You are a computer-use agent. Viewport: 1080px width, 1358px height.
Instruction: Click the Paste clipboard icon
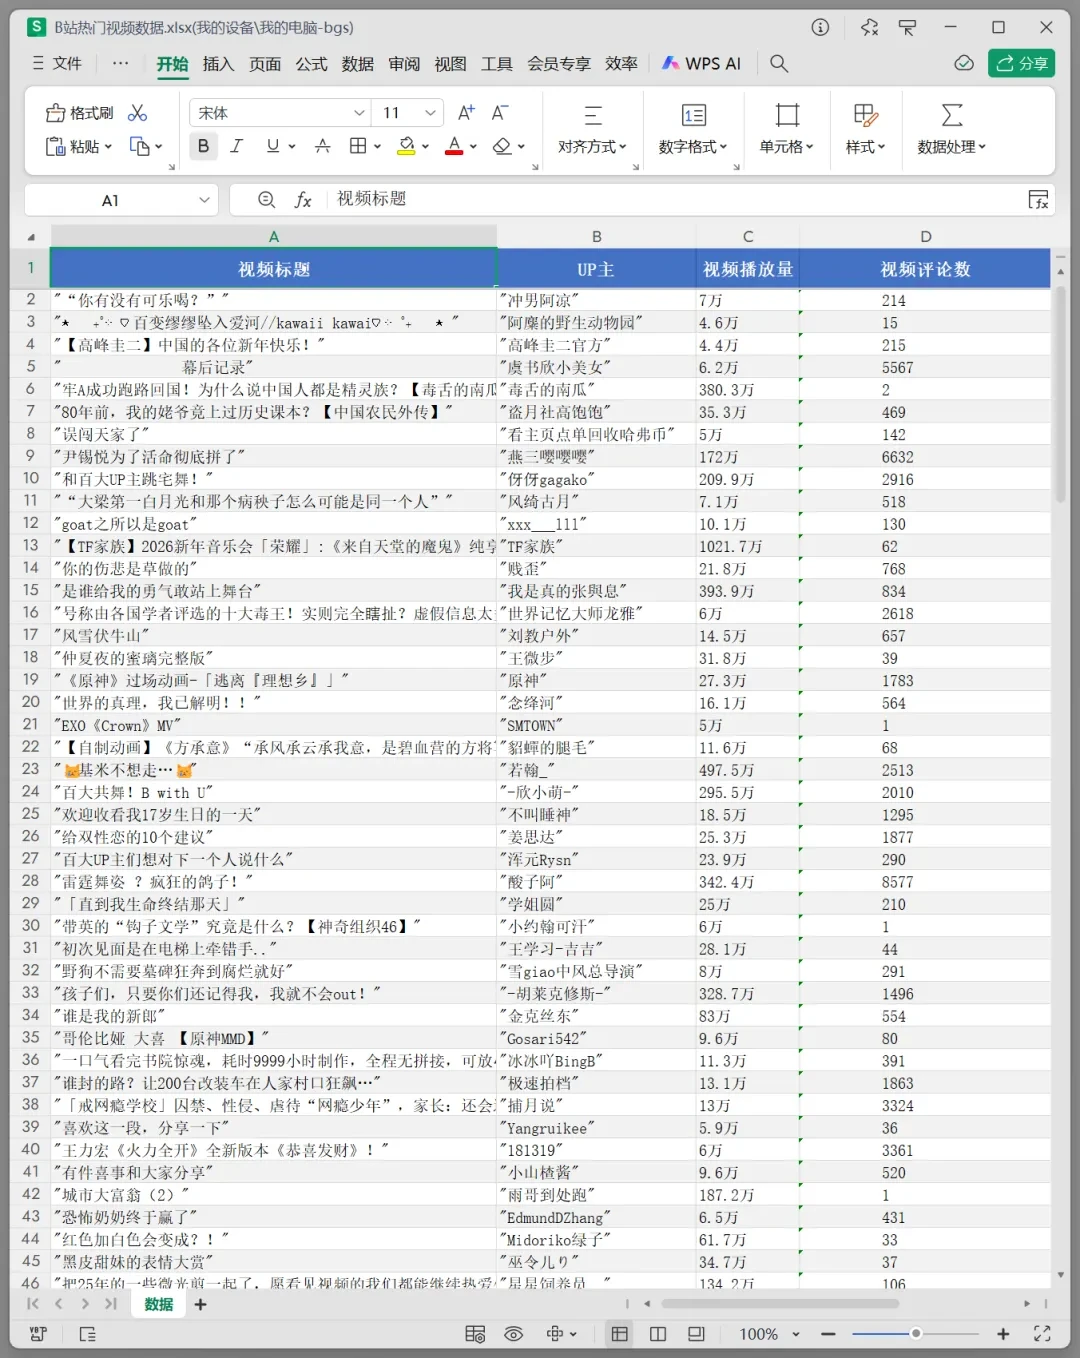[x=56, y=147]
